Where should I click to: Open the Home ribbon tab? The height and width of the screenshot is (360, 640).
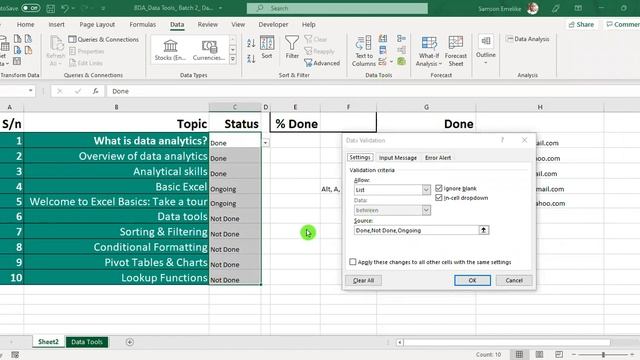(25, 24)
